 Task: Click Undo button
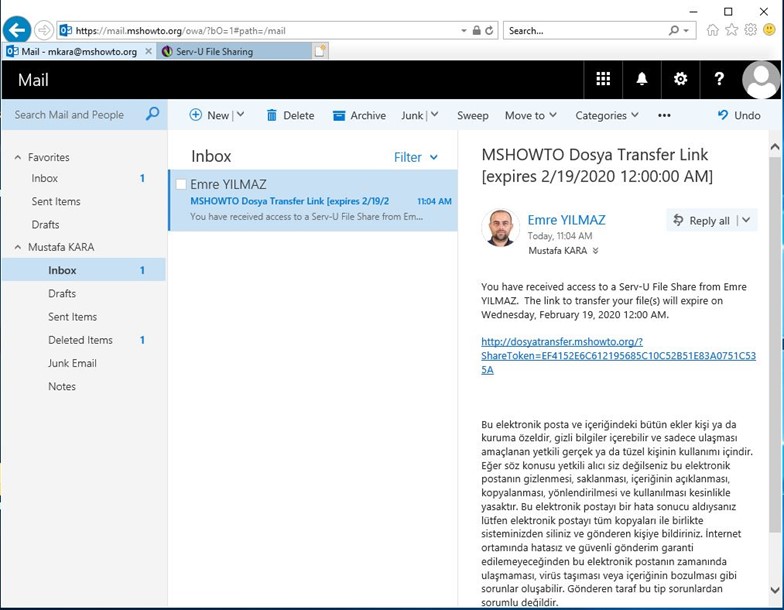tap(739, 115)
